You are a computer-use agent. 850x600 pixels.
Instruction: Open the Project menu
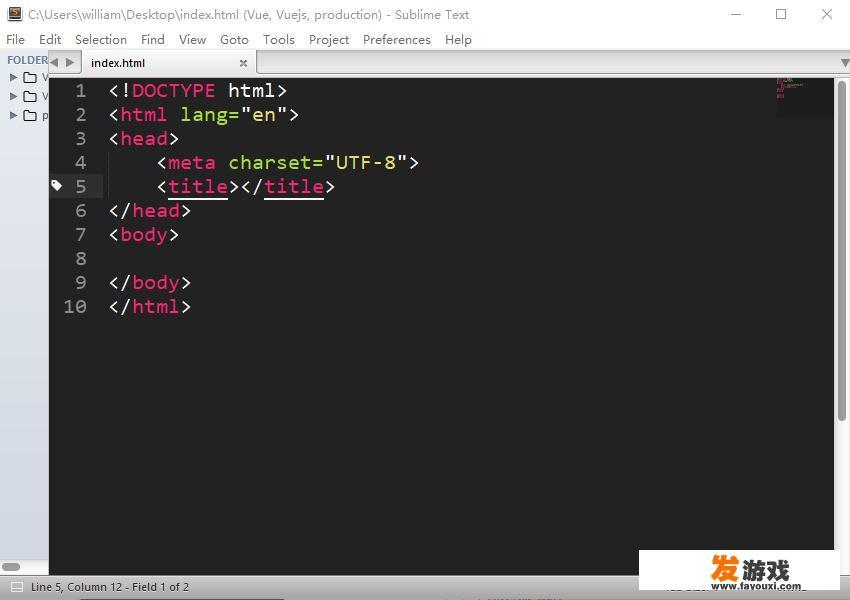329,40
